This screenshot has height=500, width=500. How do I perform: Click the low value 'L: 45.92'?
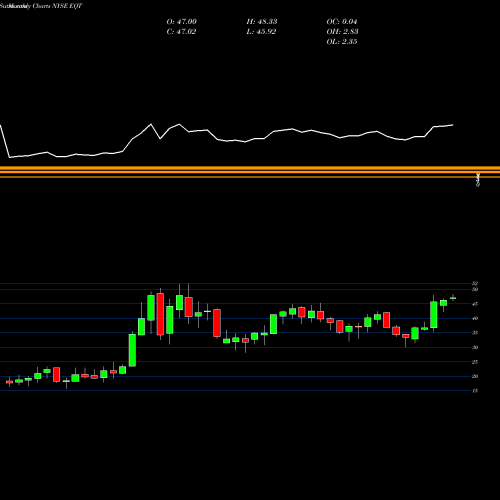click(x=261, y=32)
